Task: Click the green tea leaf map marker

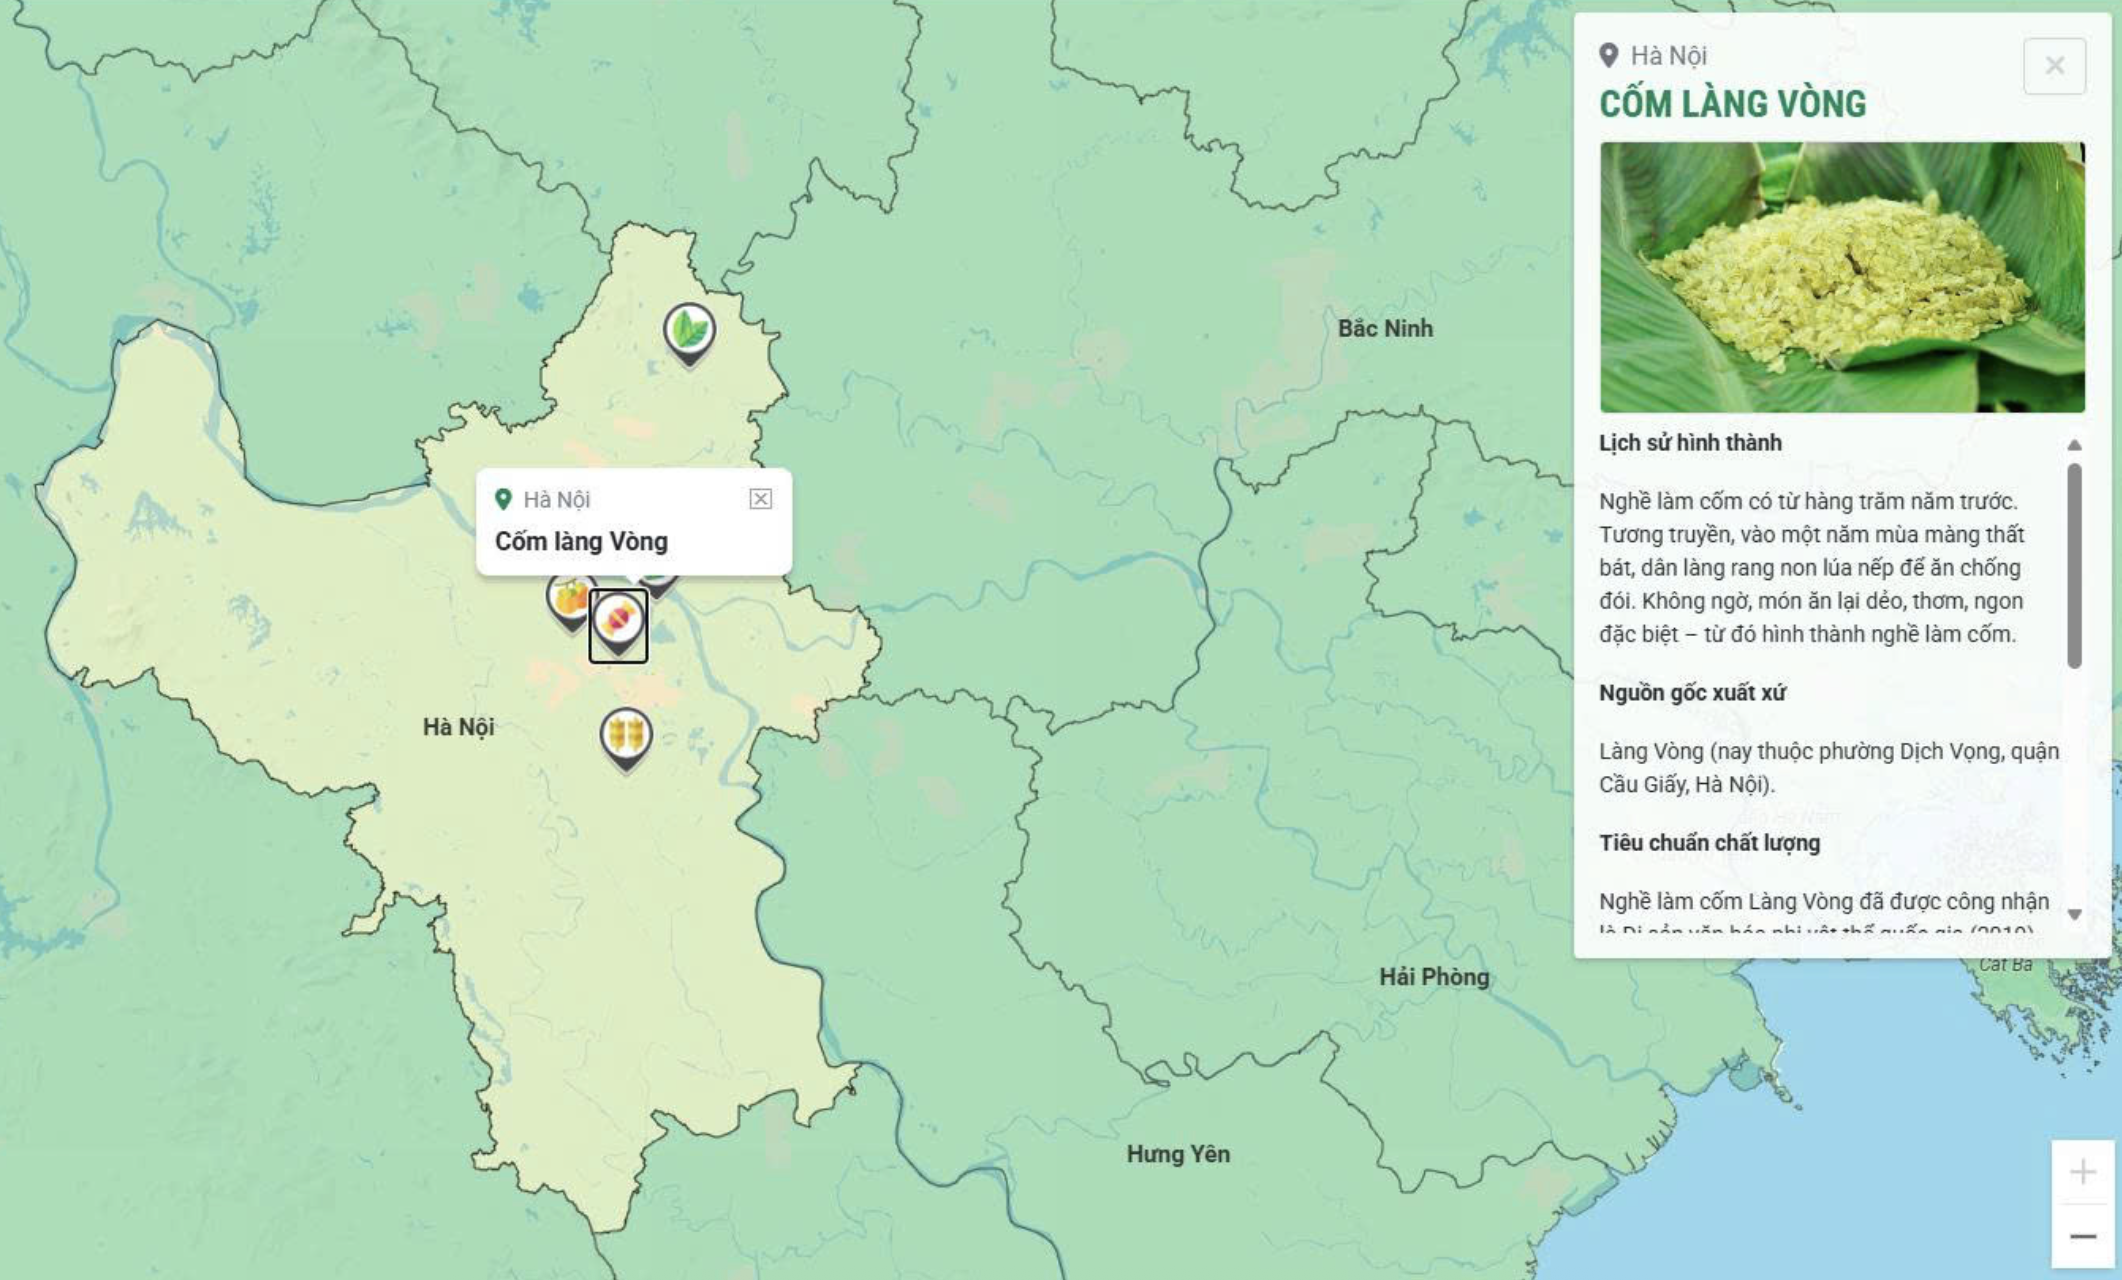Action: pyautogui.click(x=689, y=331)
